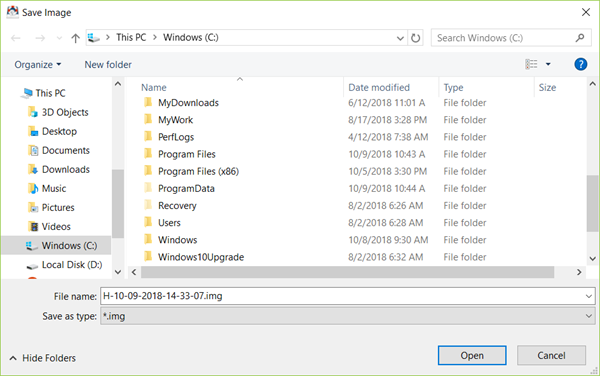
Task: Click the file list vertical scrollbar thumb
Action: click(x=593, y=203)
